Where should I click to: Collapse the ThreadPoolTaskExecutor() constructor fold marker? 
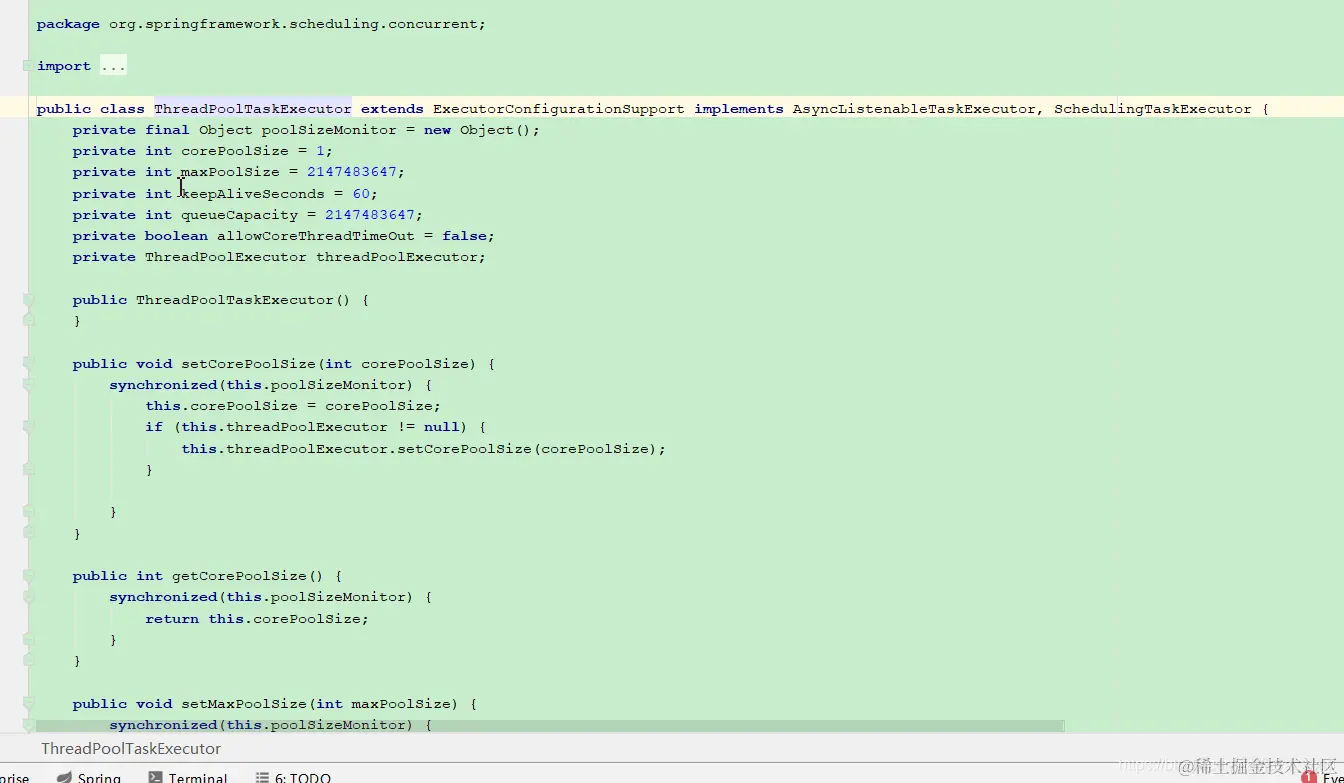click(28, 300)
